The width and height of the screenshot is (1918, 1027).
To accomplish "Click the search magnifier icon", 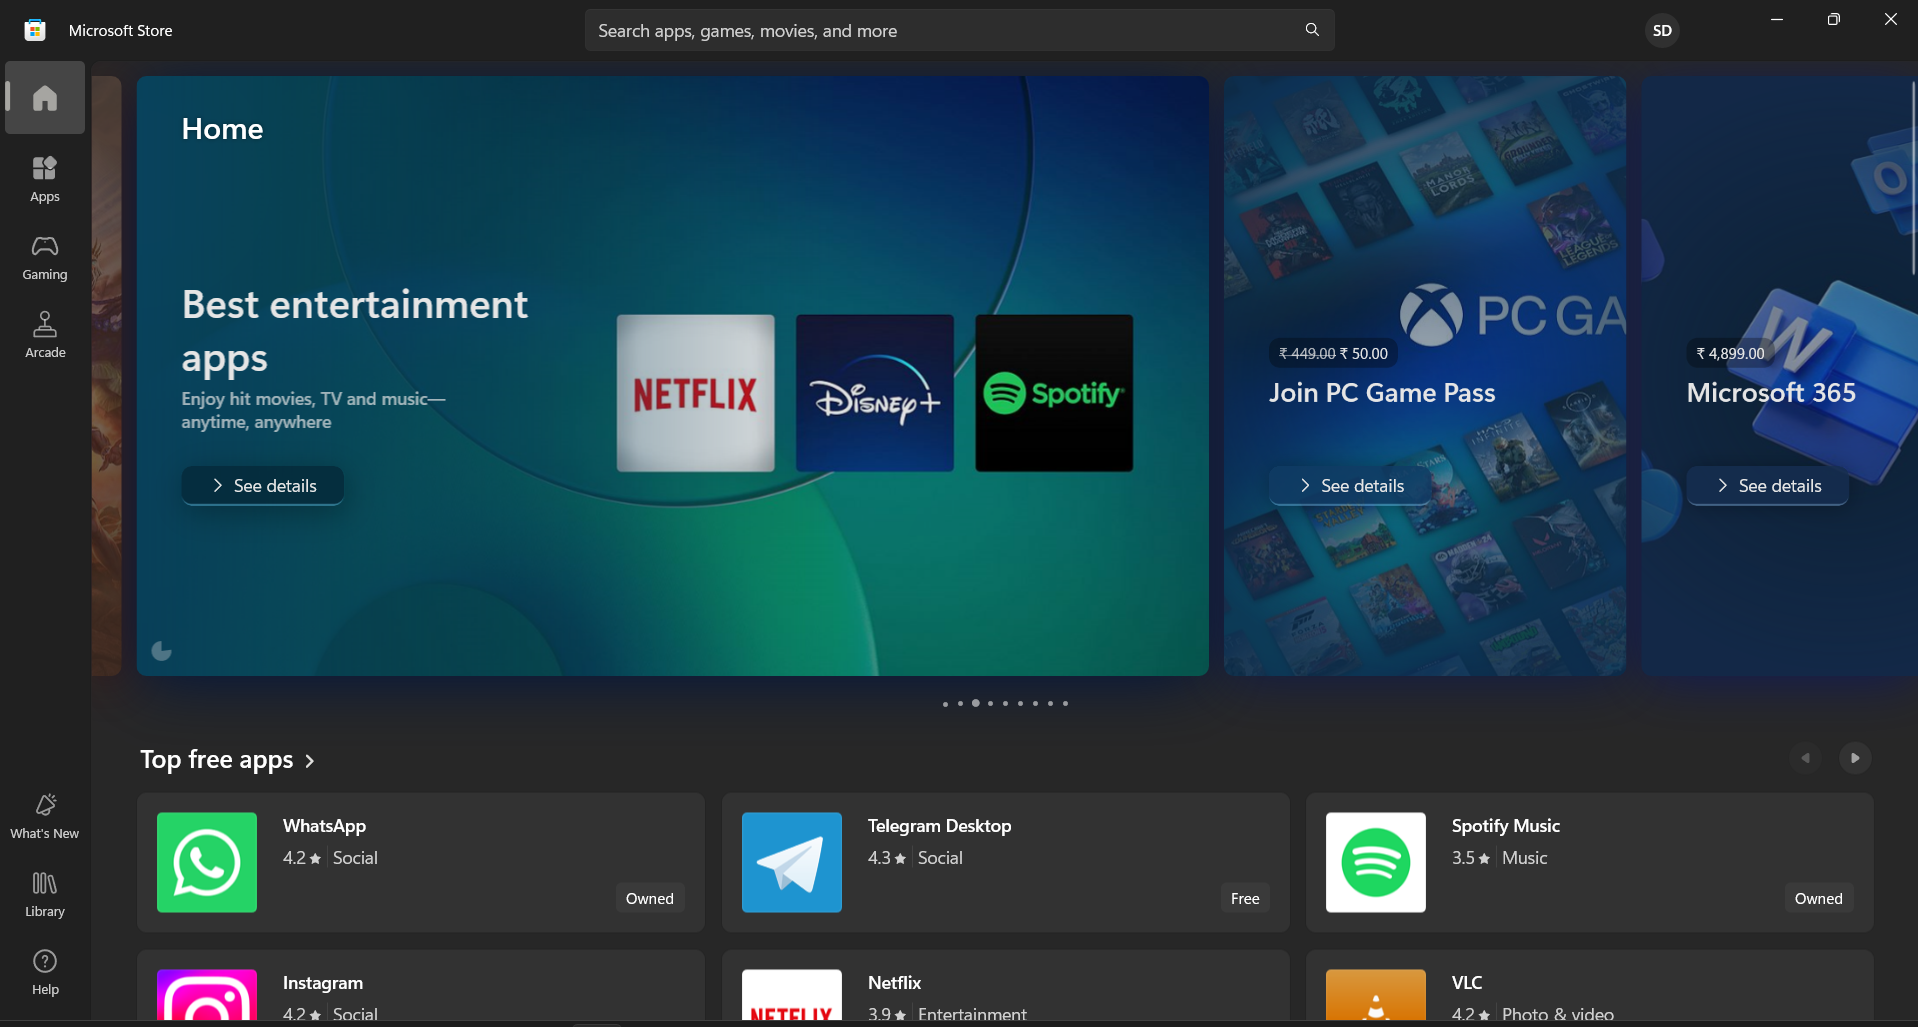I will (x=1312, y=30).
